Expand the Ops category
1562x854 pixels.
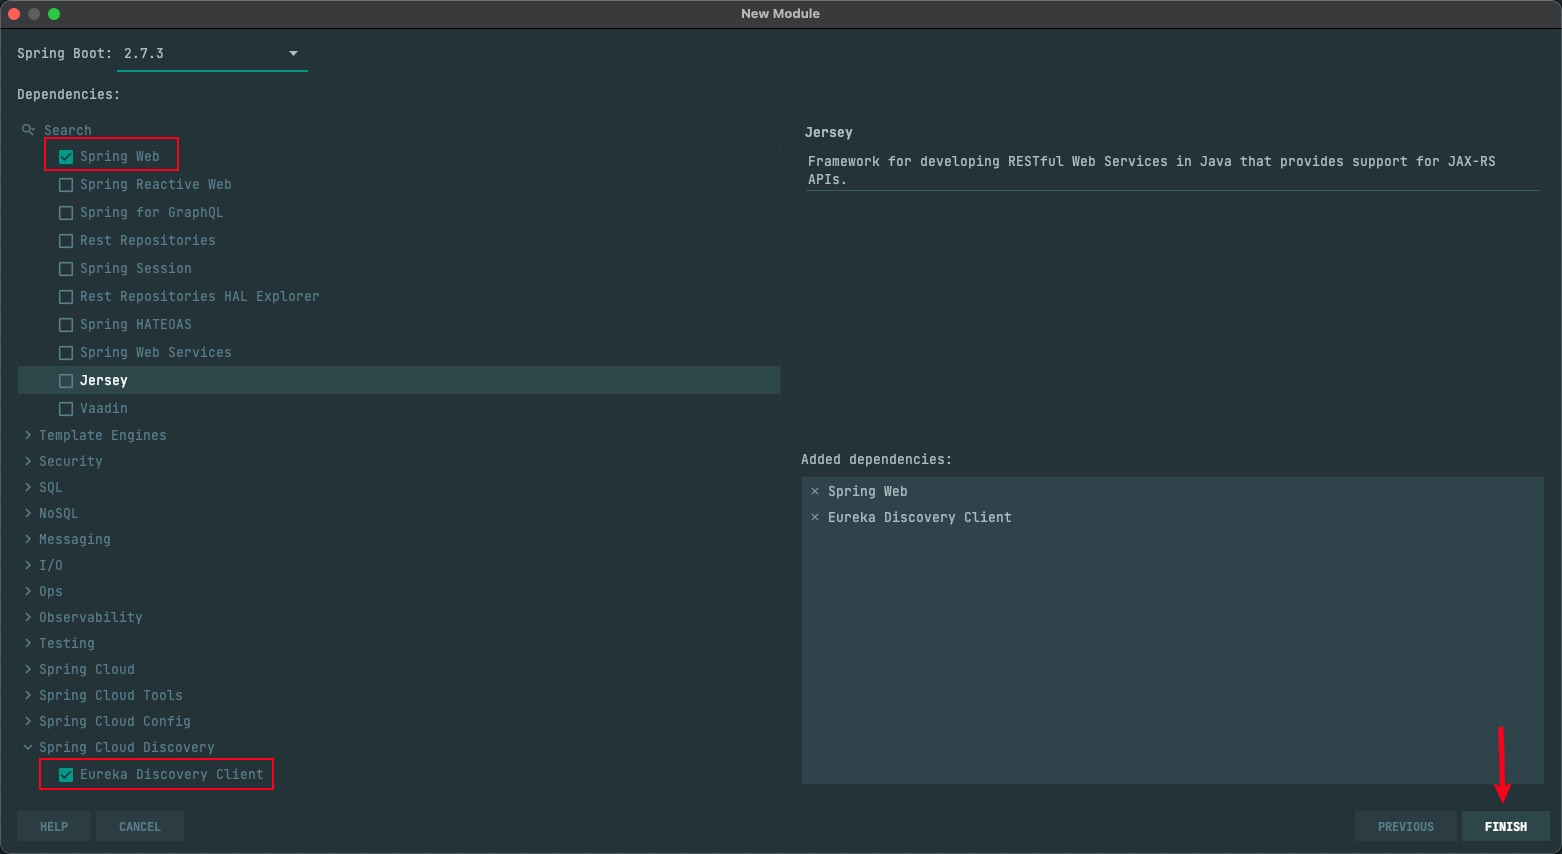pyautogui.click(x=28, y=591)
